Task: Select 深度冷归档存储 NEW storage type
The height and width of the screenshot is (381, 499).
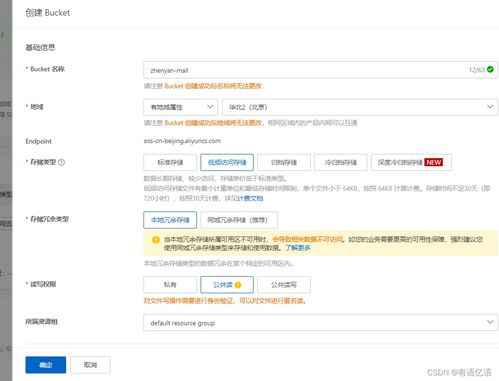Action: click(411, 162)
